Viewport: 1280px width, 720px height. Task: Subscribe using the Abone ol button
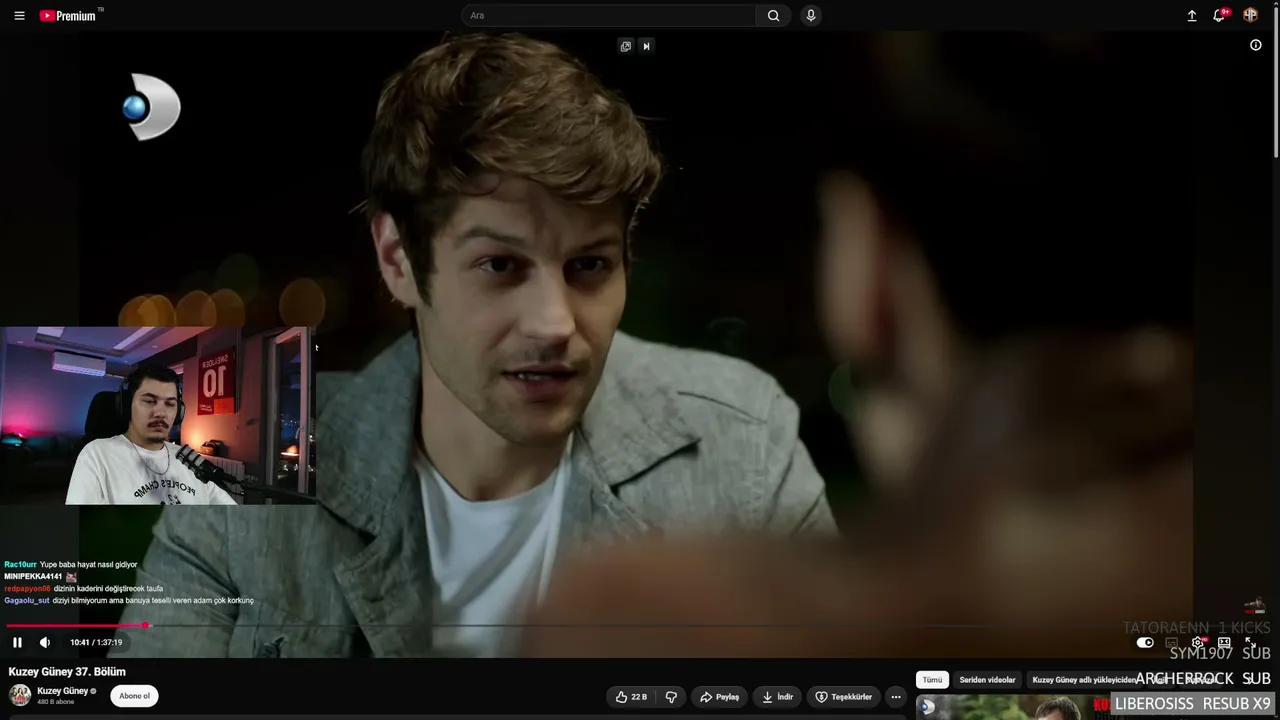coord(134,696)
